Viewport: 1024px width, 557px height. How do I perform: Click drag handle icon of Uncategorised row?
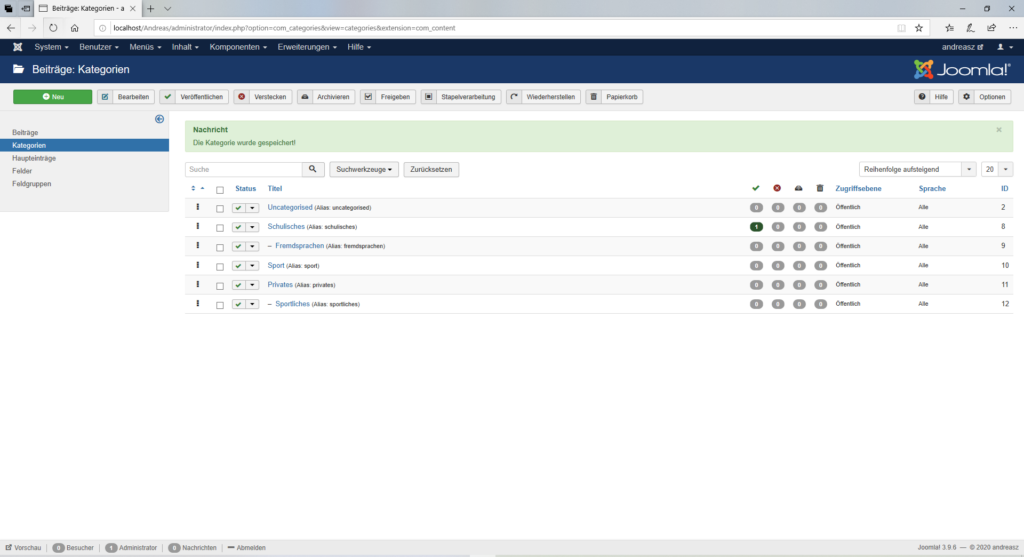(198, 207)
